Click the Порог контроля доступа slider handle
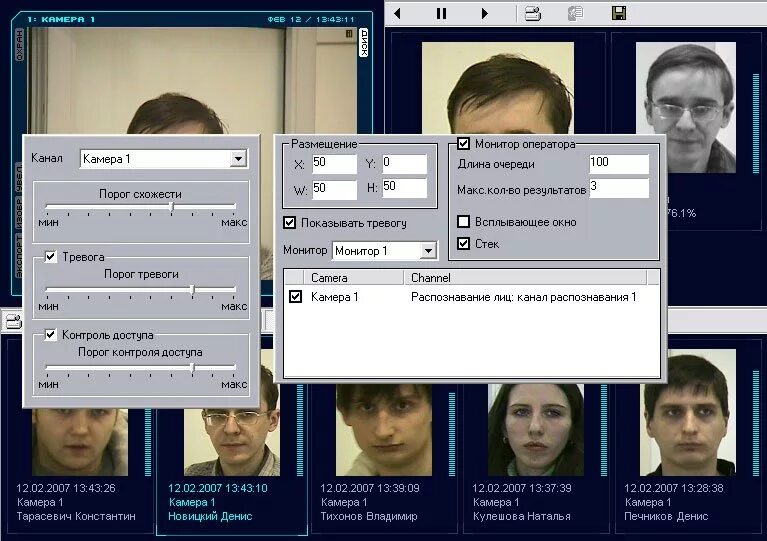767x541 pixels. (x=193, y=368)
